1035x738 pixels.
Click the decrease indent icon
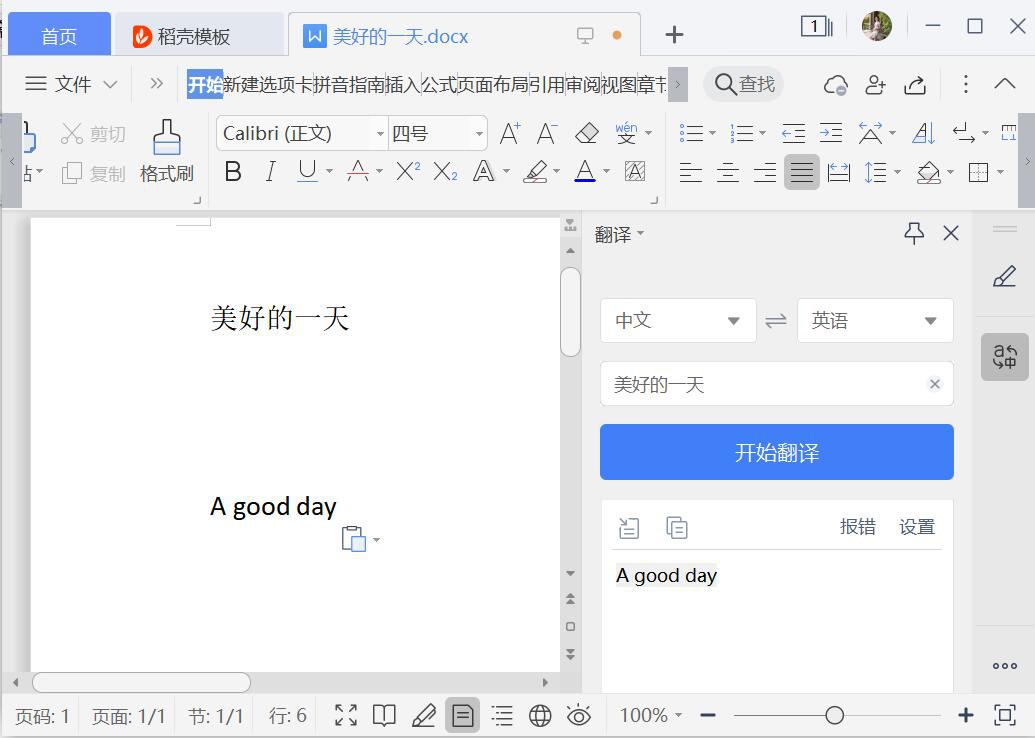(x=793, y=133)
